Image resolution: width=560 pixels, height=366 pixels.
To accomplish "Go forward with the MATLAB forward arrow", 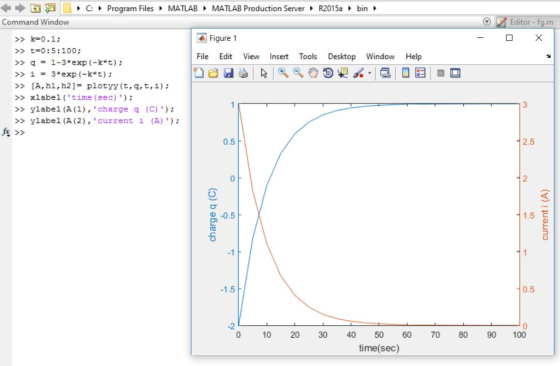I will click(20, 8).
